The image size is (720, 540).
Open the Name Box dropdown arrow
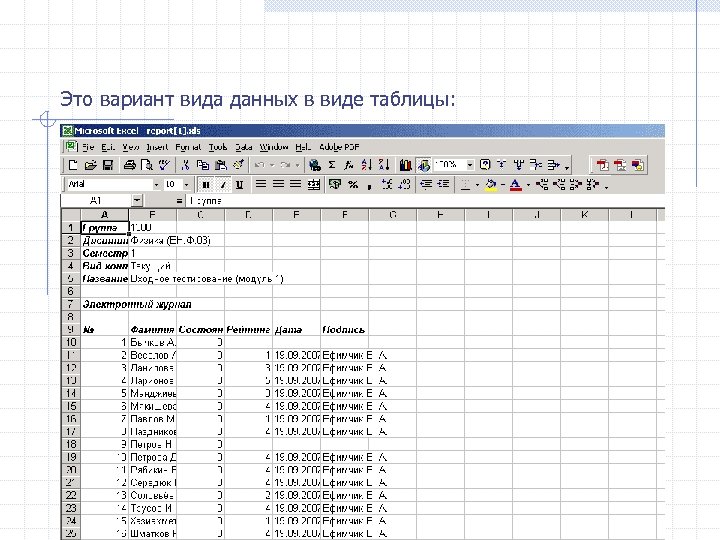[x=137, y=200]
